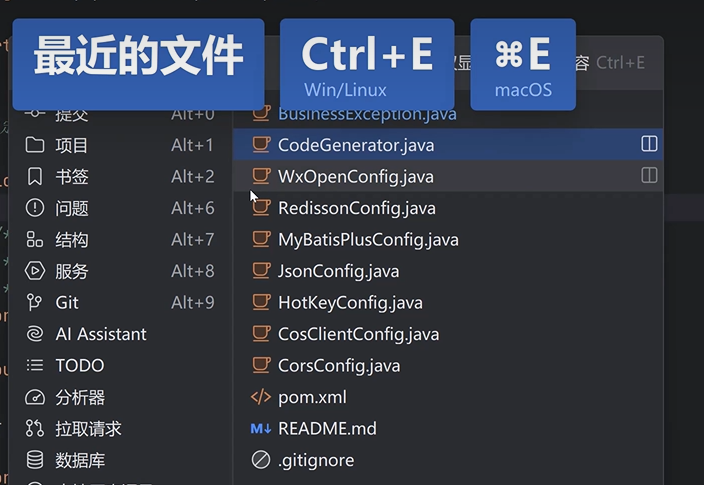
Task: Open the TODO tool window
Action: coord(119,365)
